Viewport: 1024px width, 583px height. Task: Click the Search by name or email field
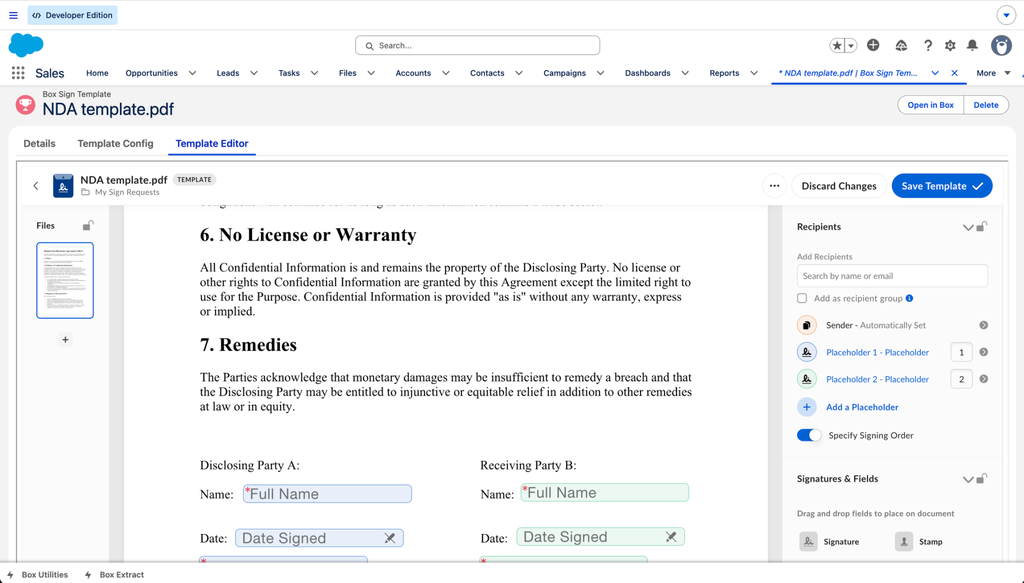point(892,276)
